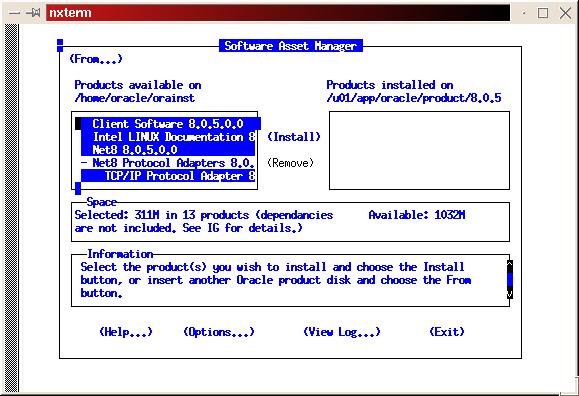Click the nxterm pin icon
Screen dimensions: 579x396
(x=33, y=13)
